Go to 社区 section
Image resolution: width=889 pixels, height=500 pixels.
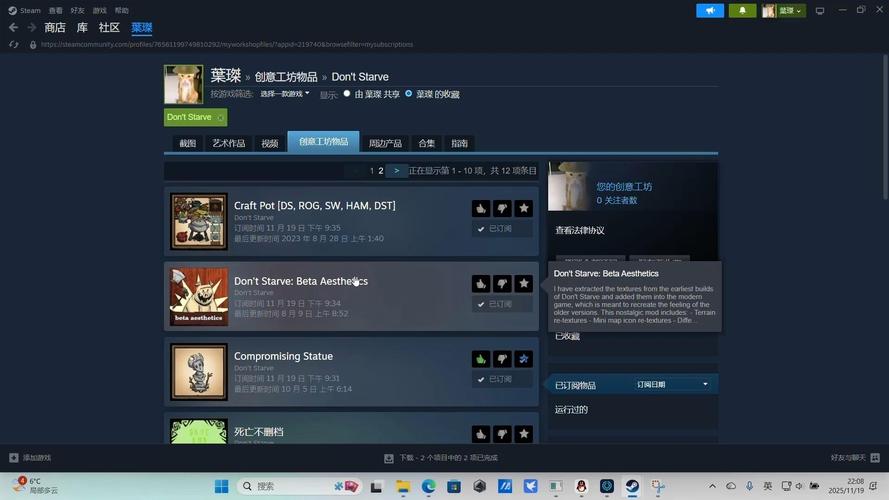[109, 27]
